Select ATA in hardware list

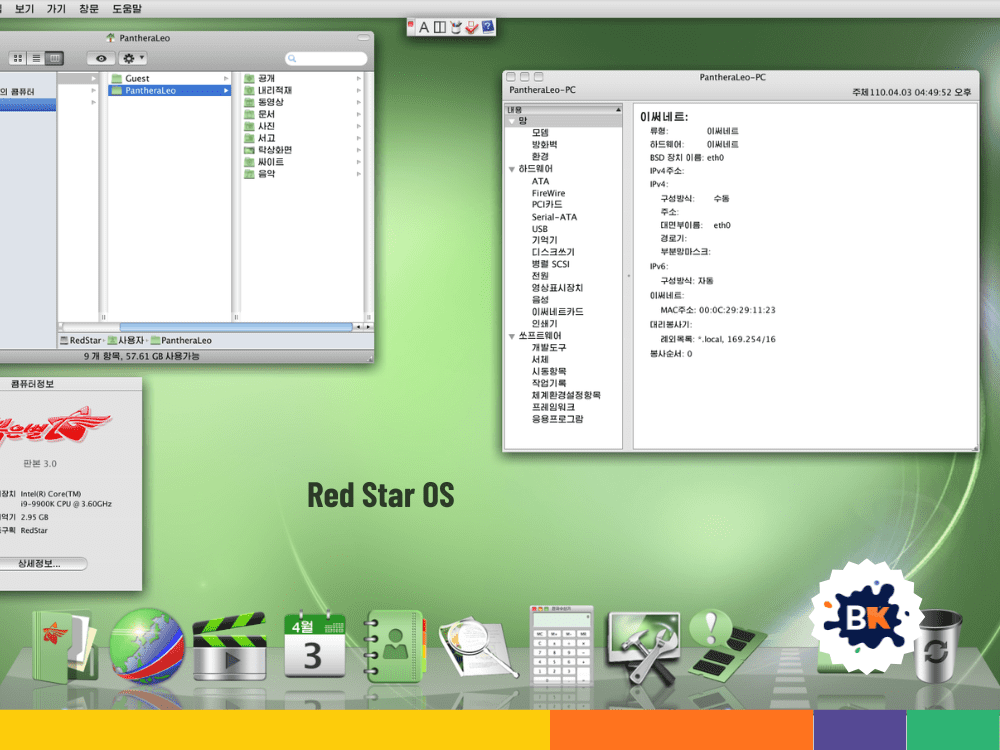coord(540,181)
